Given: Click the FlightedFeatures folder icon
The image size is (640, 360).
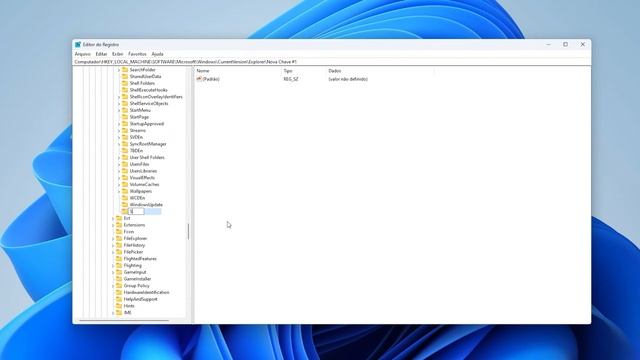Looking at the screenshot, I should (x=119, y=258).
